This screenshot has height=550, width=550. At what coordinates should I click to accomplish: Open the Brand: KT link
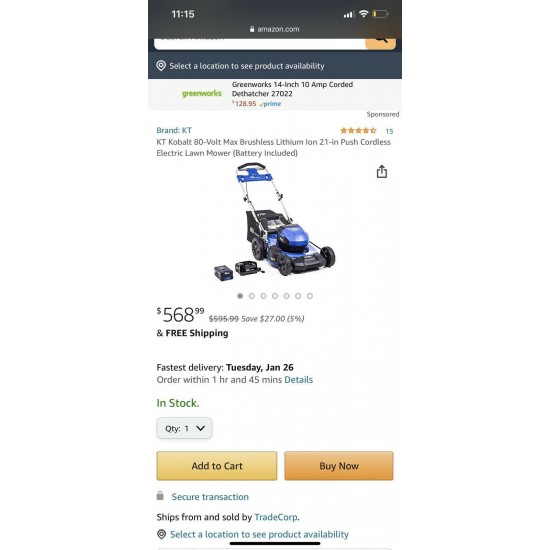(174, 130)
